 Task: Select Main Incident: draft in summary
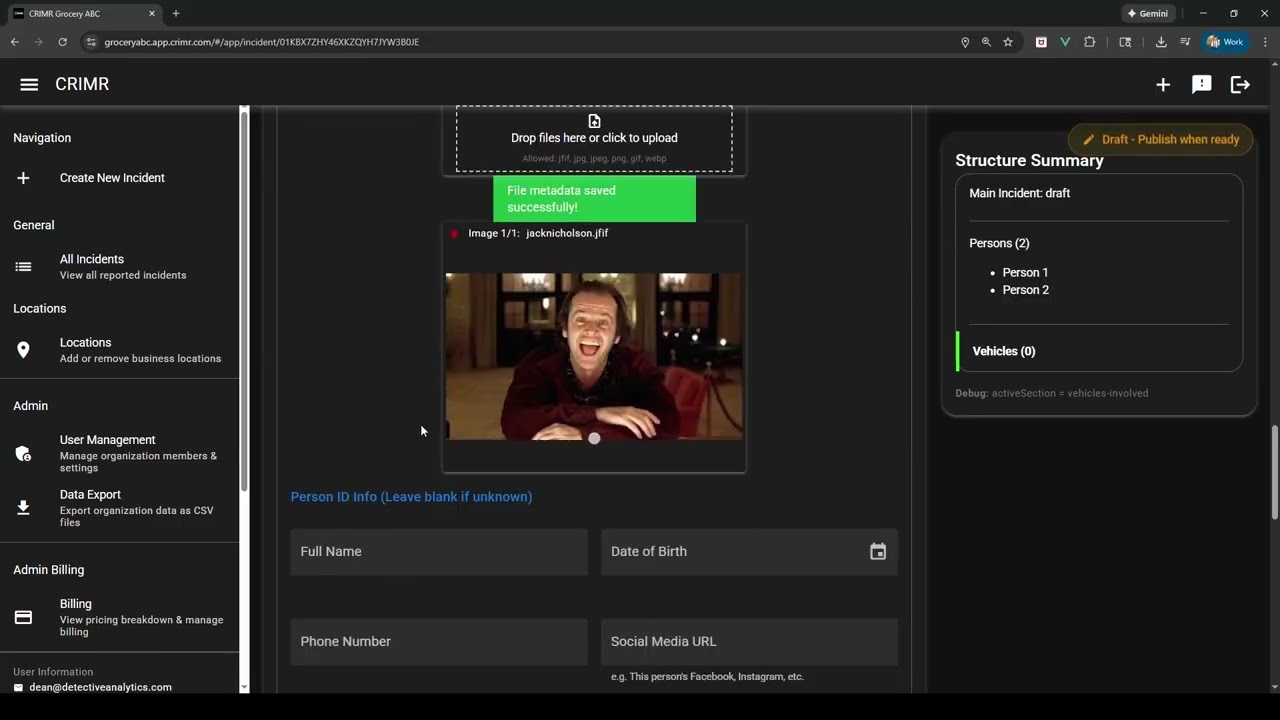click(x=1020, y=193)
